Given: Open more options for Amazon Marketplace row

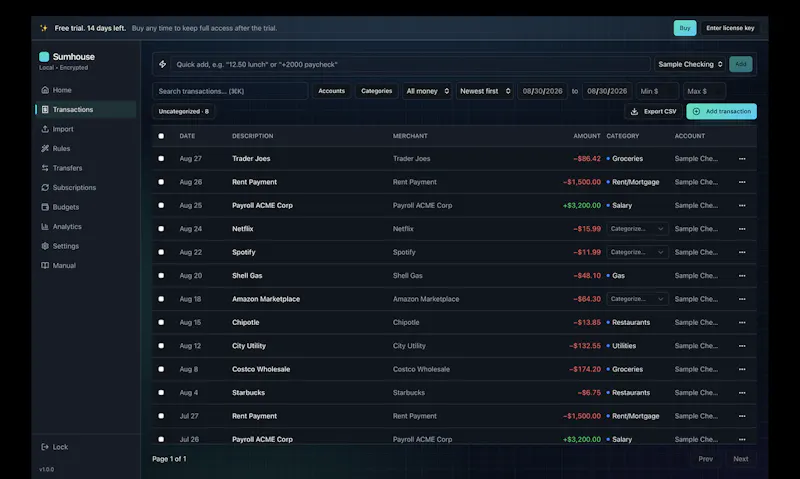Looking at the screenshot, I should pyautogui.click(x=742, y=299).
